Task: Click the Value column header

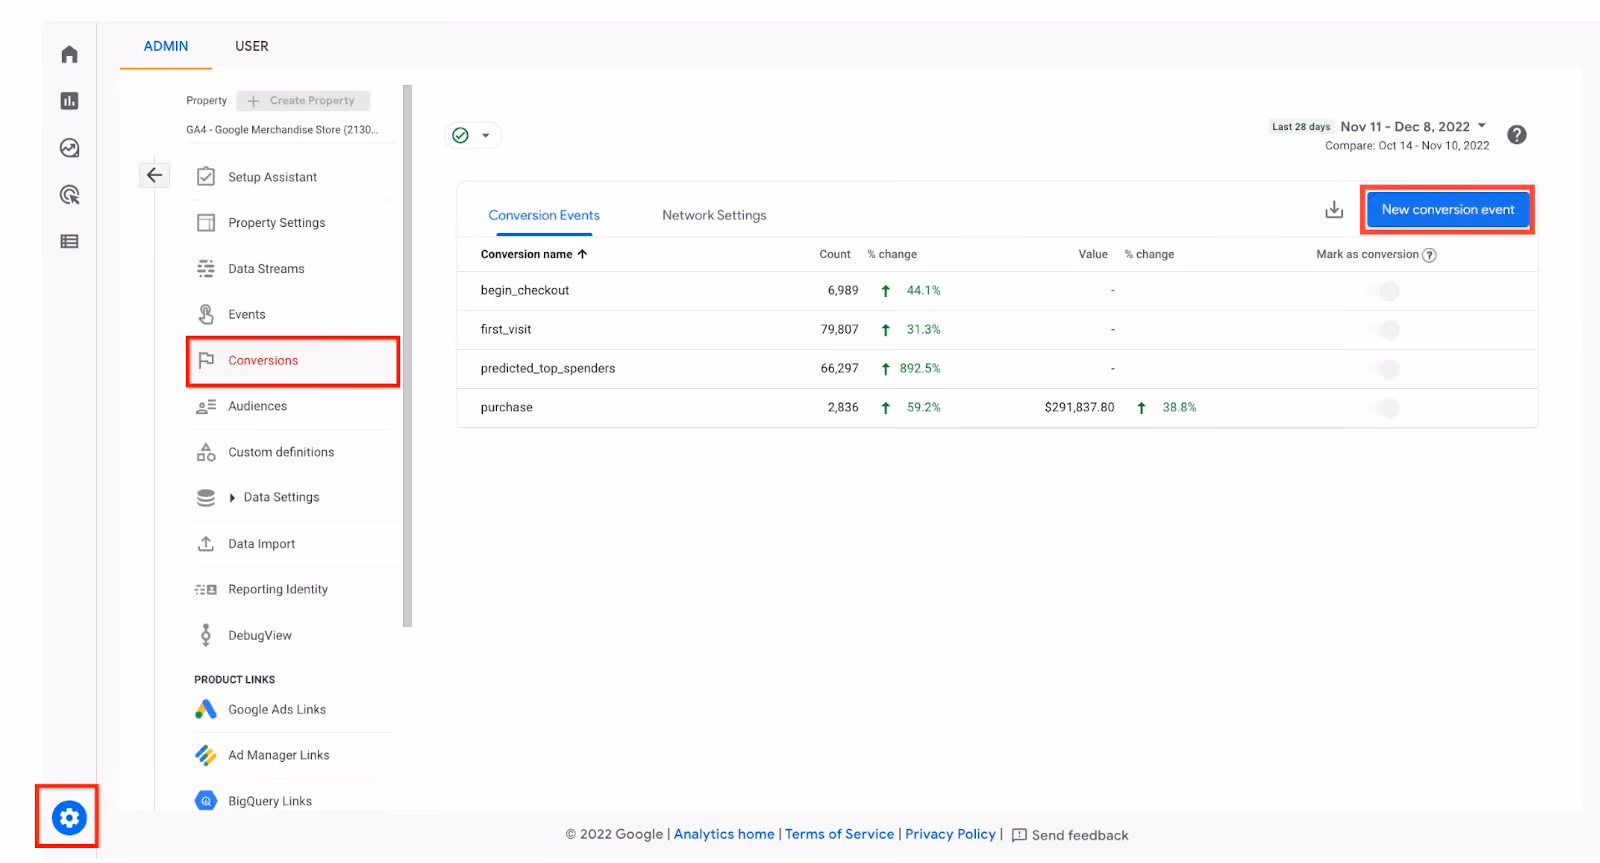Action: pos(1093,254)
